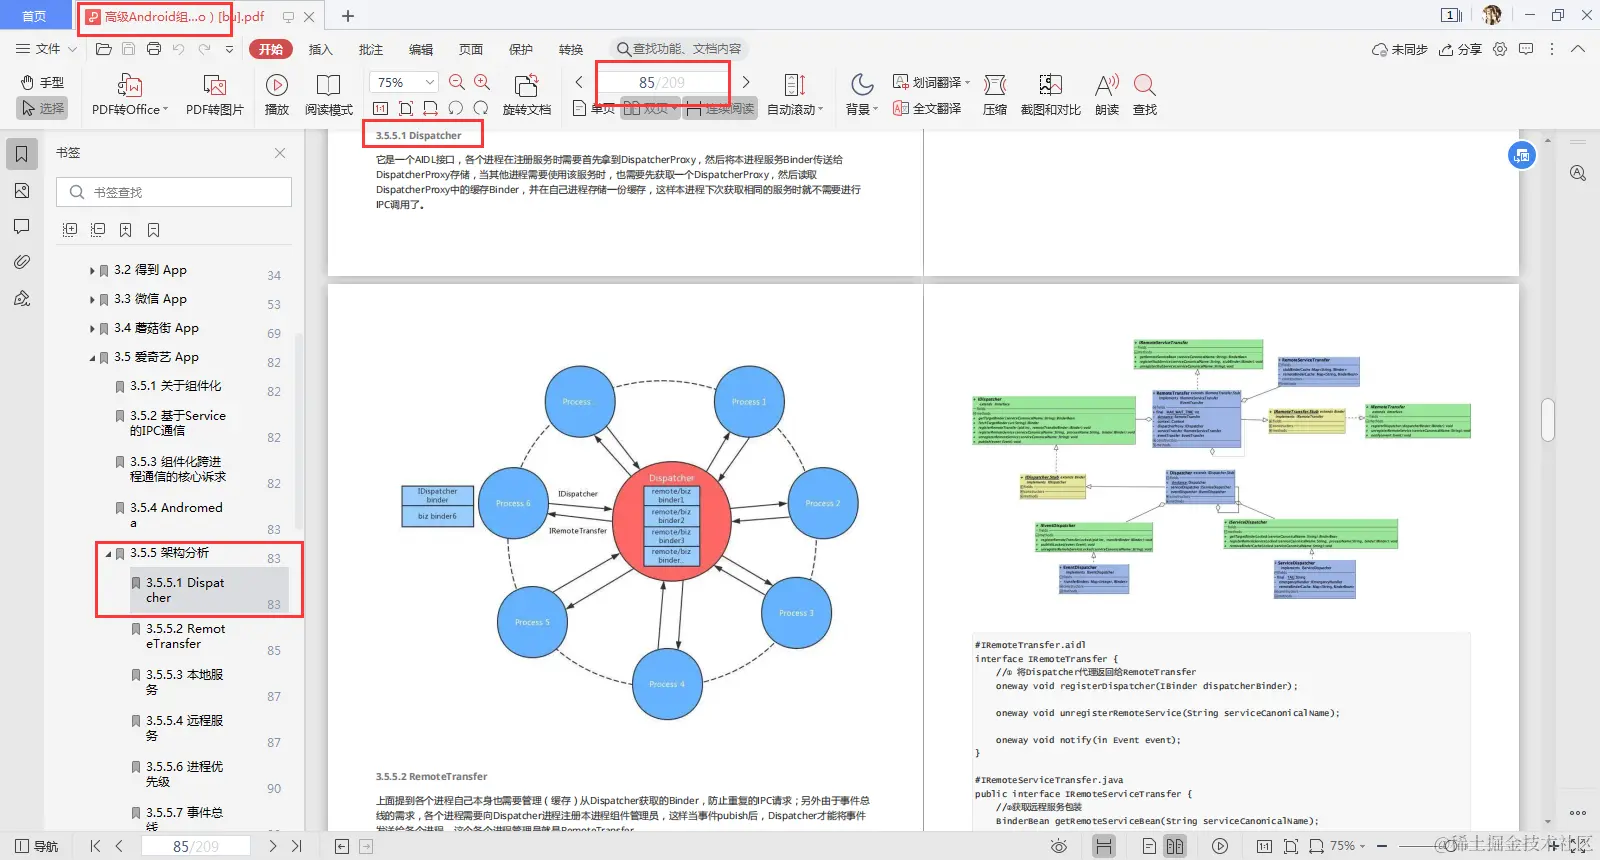The height and width of the screenshot is (860, 1600).
Task: Collapse 3.5 爱奇艺 App bookmark
Action: tap(92, 357)
